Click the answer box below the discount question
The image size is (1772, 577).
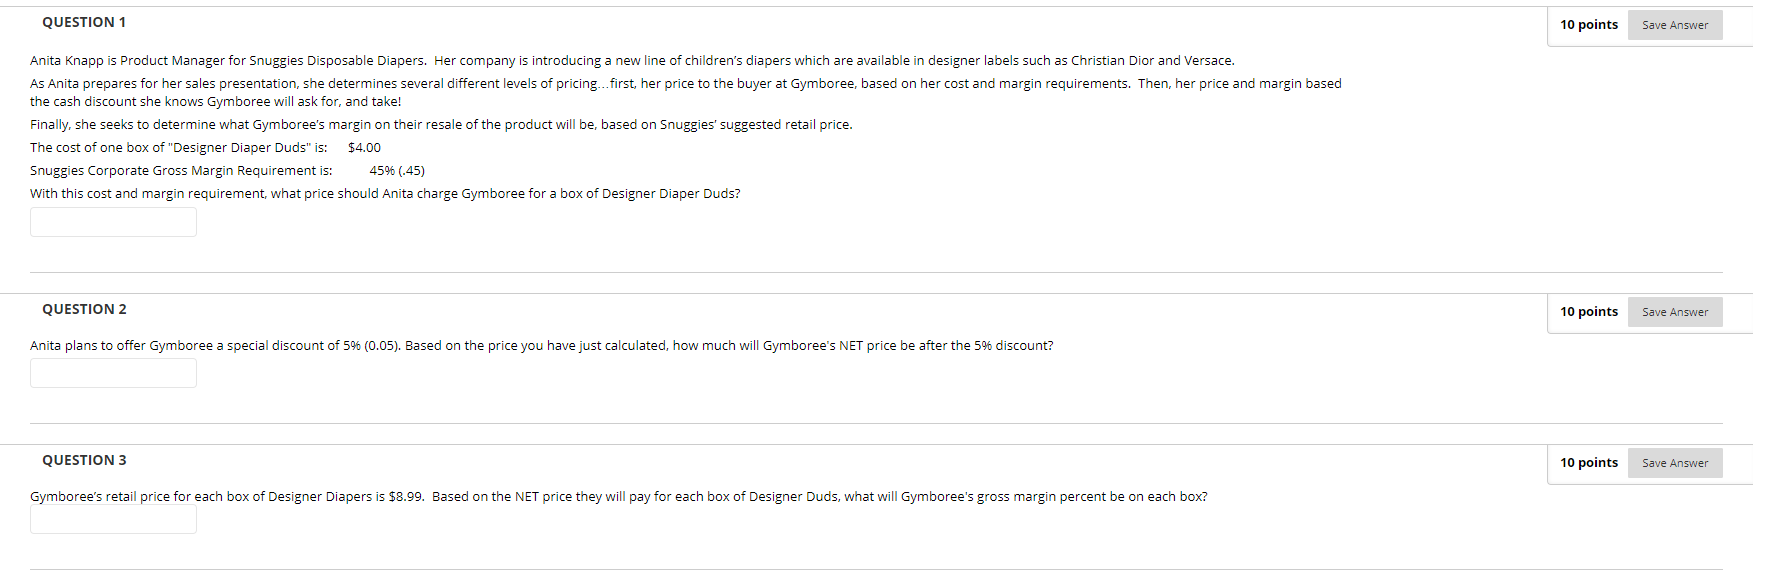113,372
